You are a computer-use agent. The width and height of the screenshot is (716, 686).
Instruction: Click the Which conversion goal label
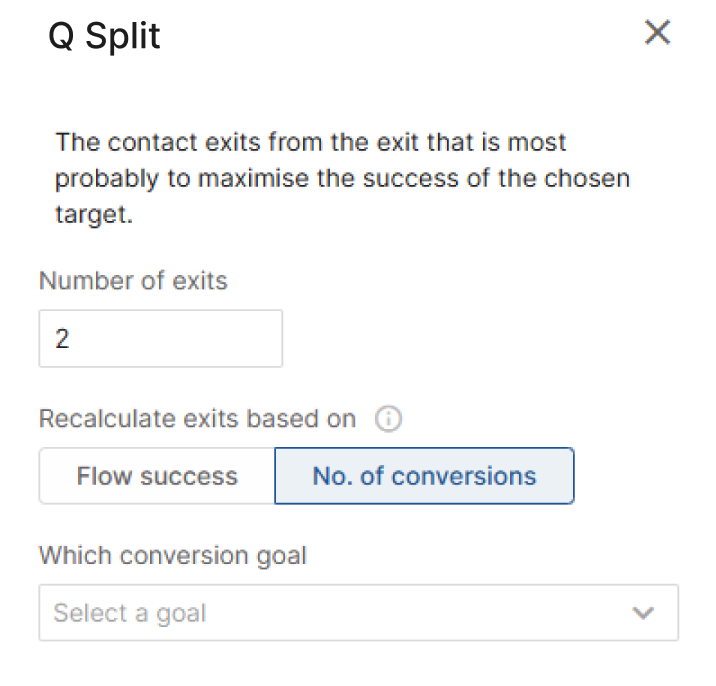pos(173,556)
